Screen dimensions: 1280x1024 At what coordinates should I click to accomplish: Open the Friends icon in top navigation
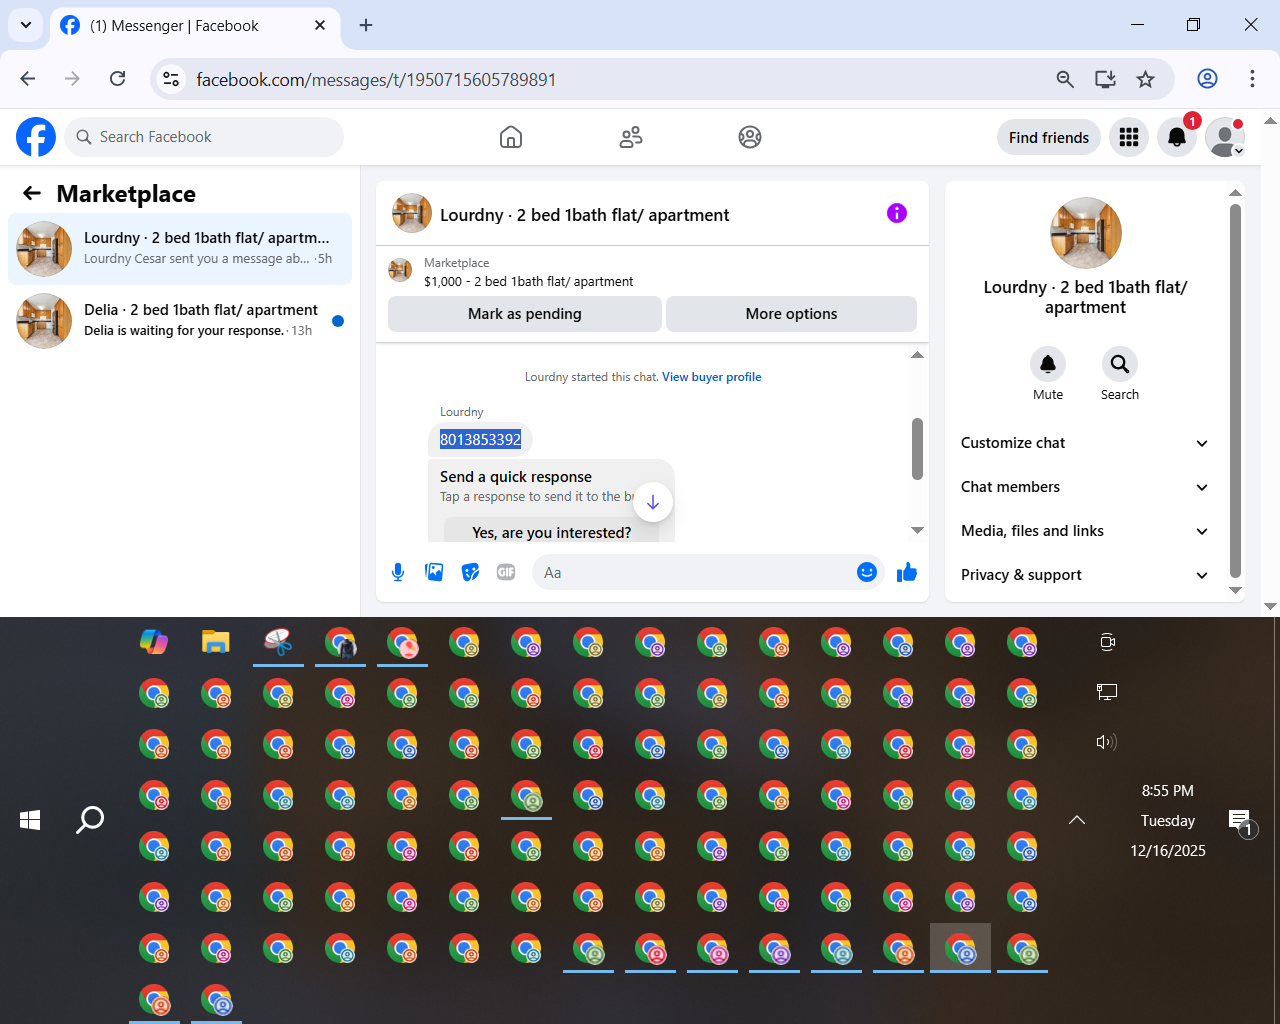631,137
